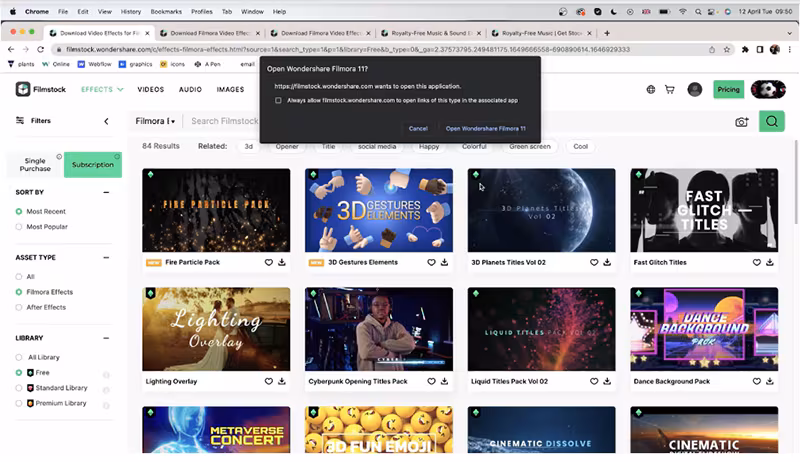Check Always allow filmstock.wondershare.com checkbox
Screen dimensions: 800x462
point(278,100)
